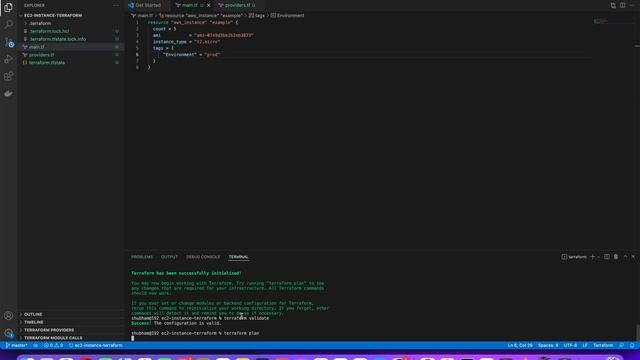This screenshot has width=640, height=360.
Task: Open the Run and Debug view
Action: (8, 59)
